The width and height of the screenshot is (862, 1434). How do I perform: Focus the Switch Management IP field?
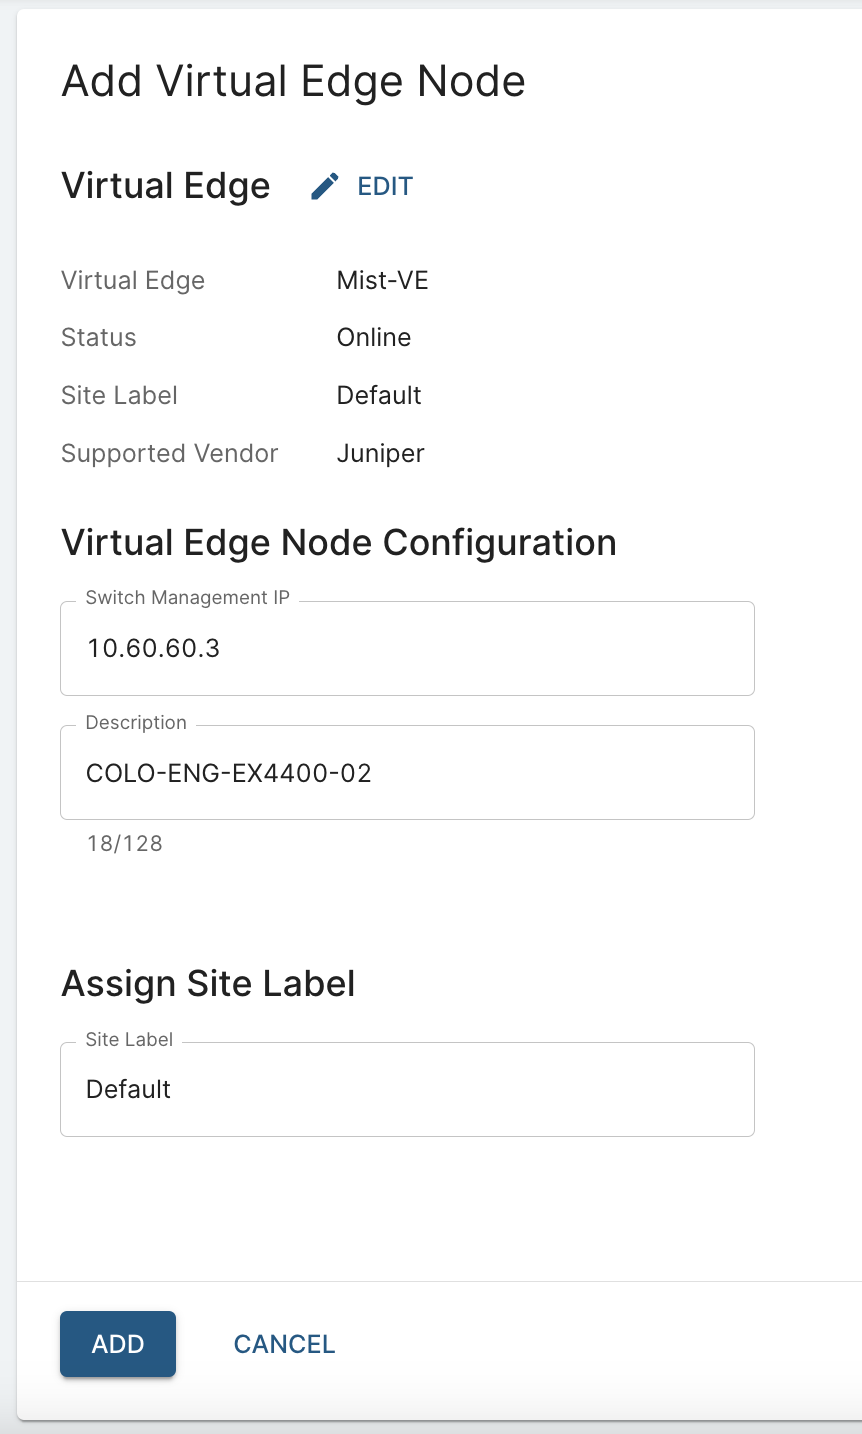407,648
